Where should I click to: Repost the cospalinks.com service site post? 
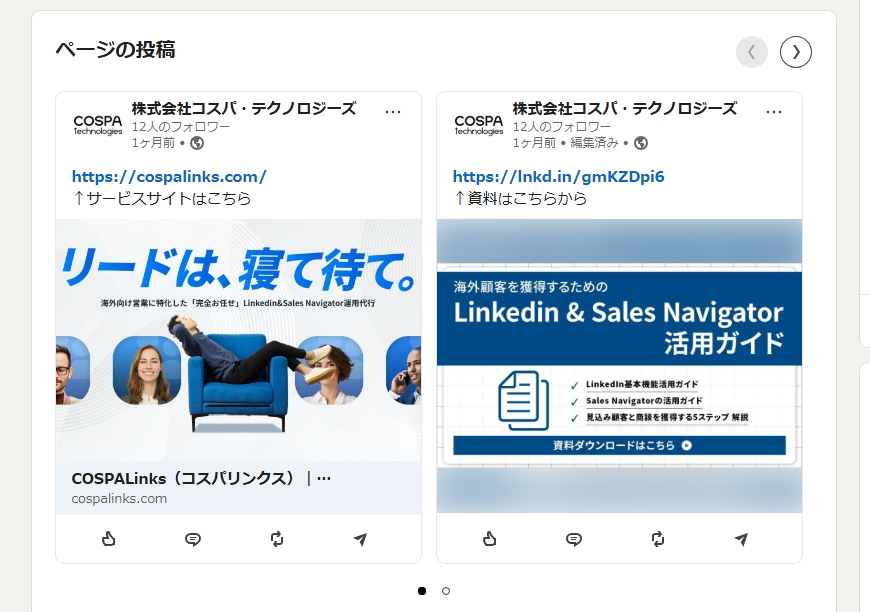[277, 539]
